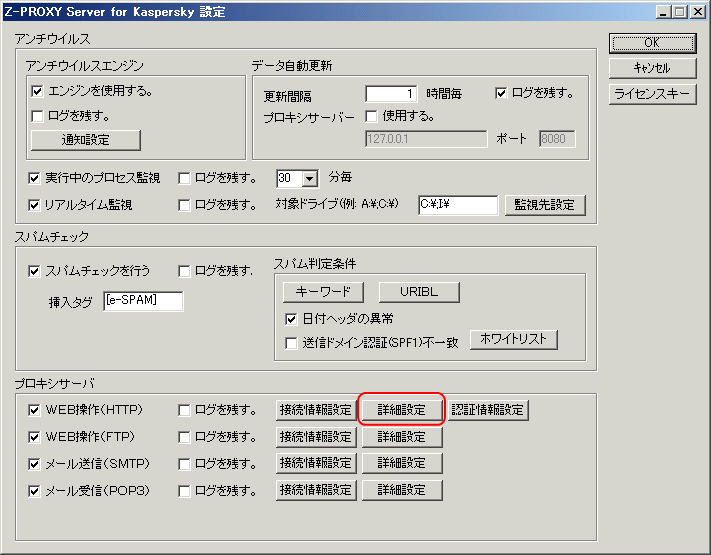This screenshot has width=711, height=555.
Task: Open the 通知設定 button
Action: pos(86,140)
